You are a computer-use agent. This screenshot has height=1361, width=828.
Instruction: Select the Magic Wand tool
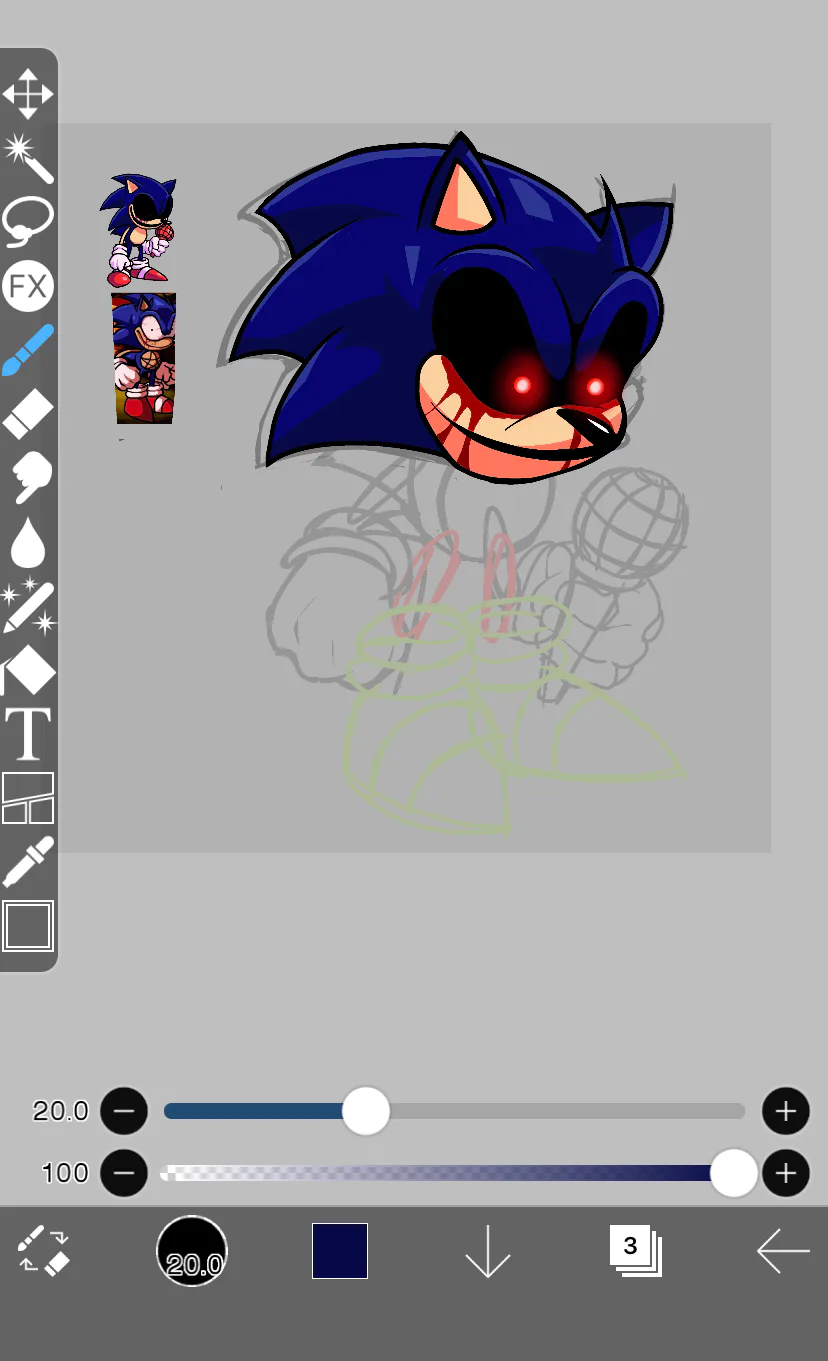pyautogui.click(x=27, y=158)
